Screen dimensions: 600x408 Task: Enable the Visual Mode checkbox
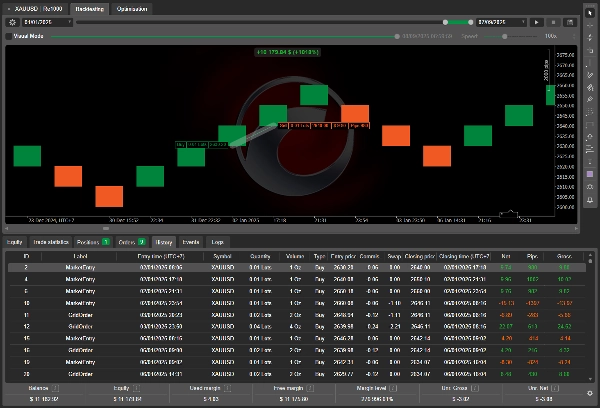click(9, 36)
